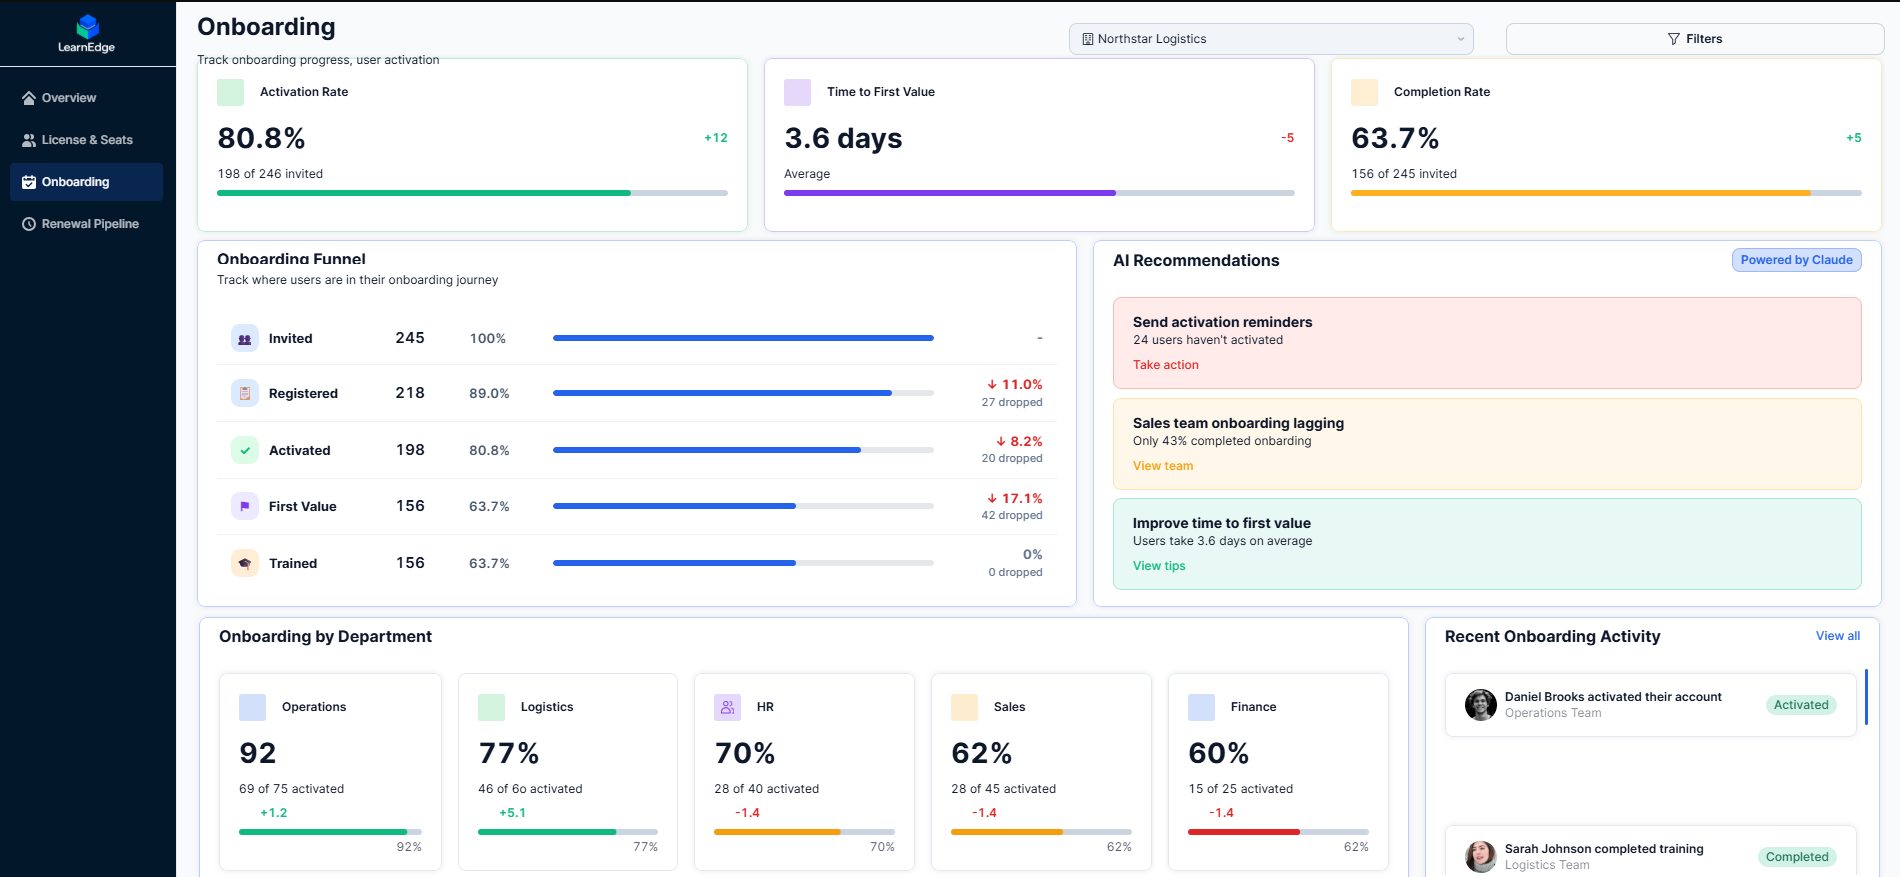Click the Activated checkmark icon

[x=245, y=450]
